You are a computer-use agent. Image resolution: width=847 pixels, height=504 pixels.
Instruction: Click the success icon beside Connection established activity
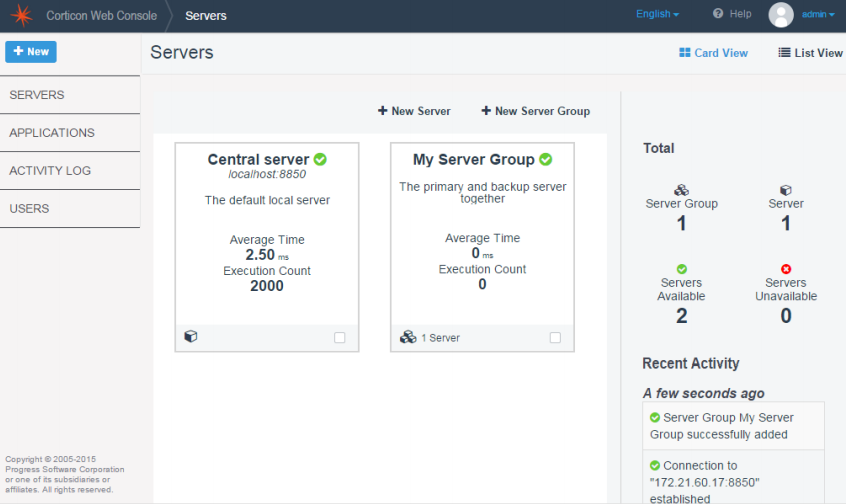click(x=655, y=466)
